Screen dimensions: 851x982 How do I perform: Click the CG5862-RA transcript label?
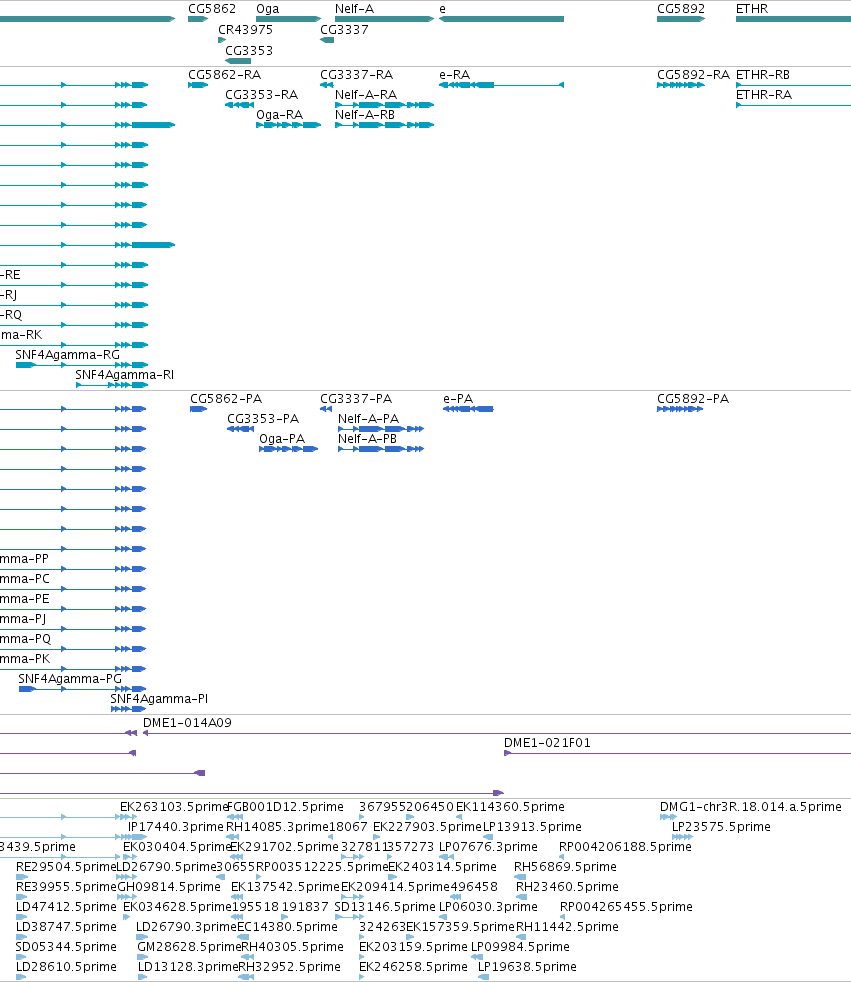224,75
